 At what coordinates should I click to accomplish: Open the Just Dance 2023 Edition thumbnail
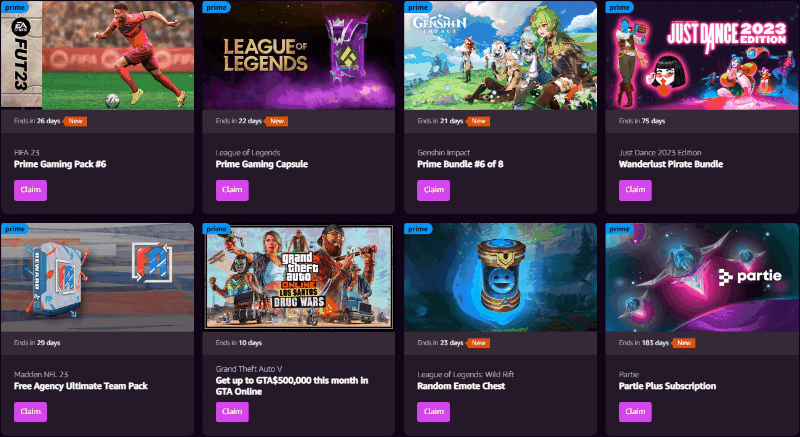point(703,55)
